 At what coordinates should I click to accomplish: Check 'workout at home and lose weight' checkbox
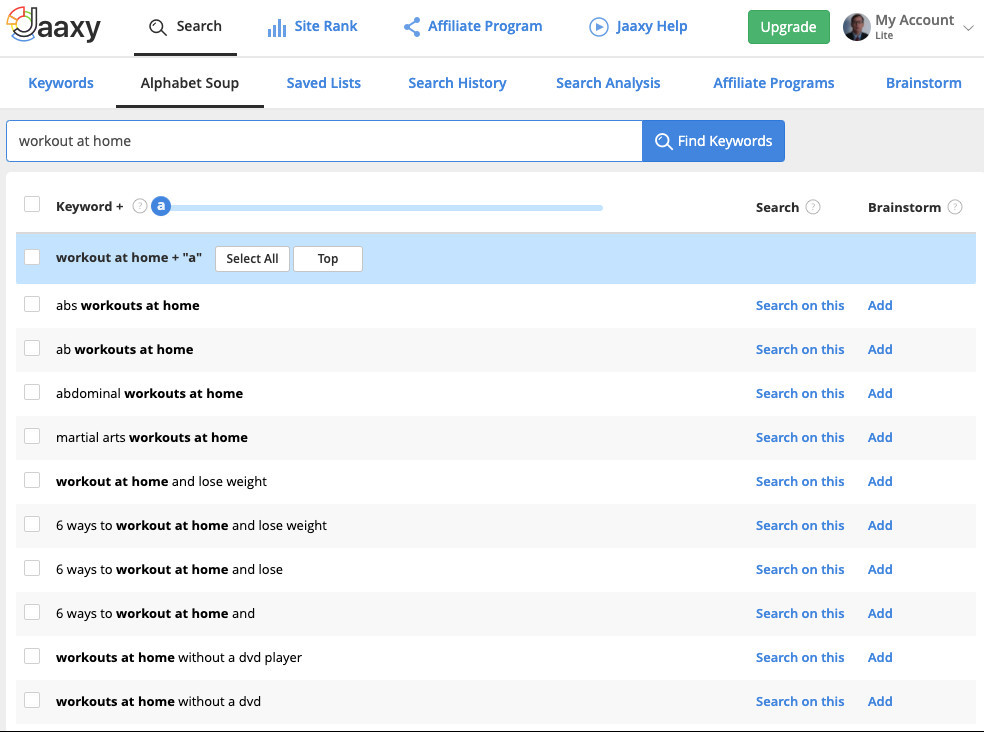coord(32,480)
